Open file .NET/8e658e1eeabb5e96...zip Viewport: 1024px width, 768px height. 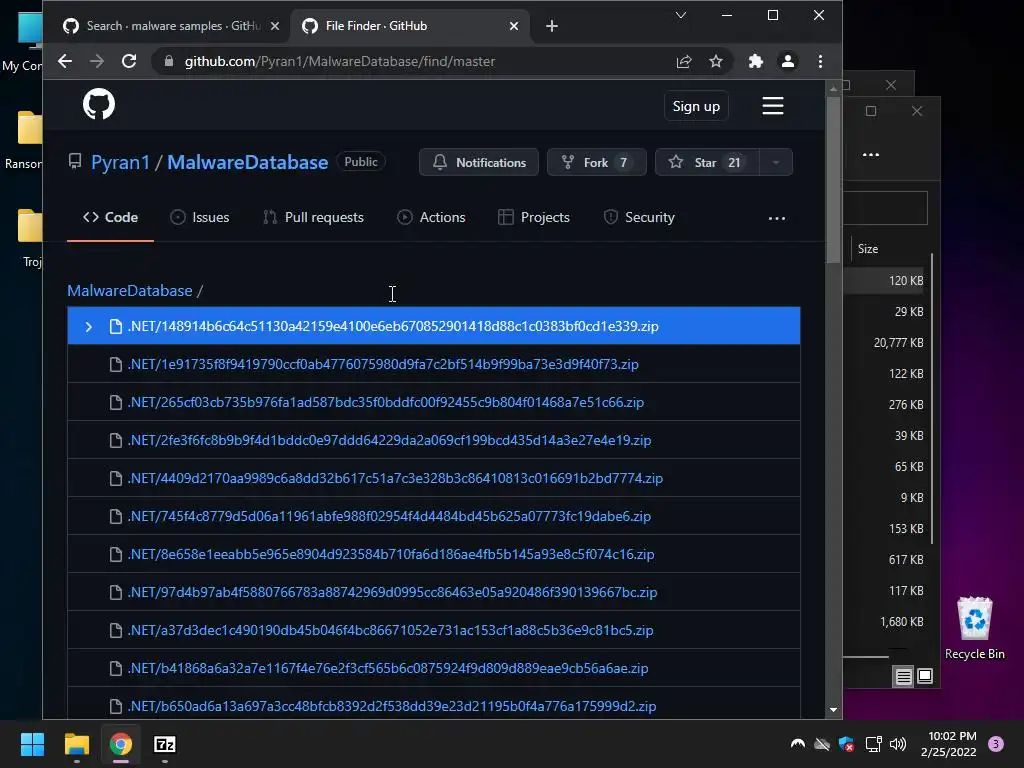click(x=434, y=554)
